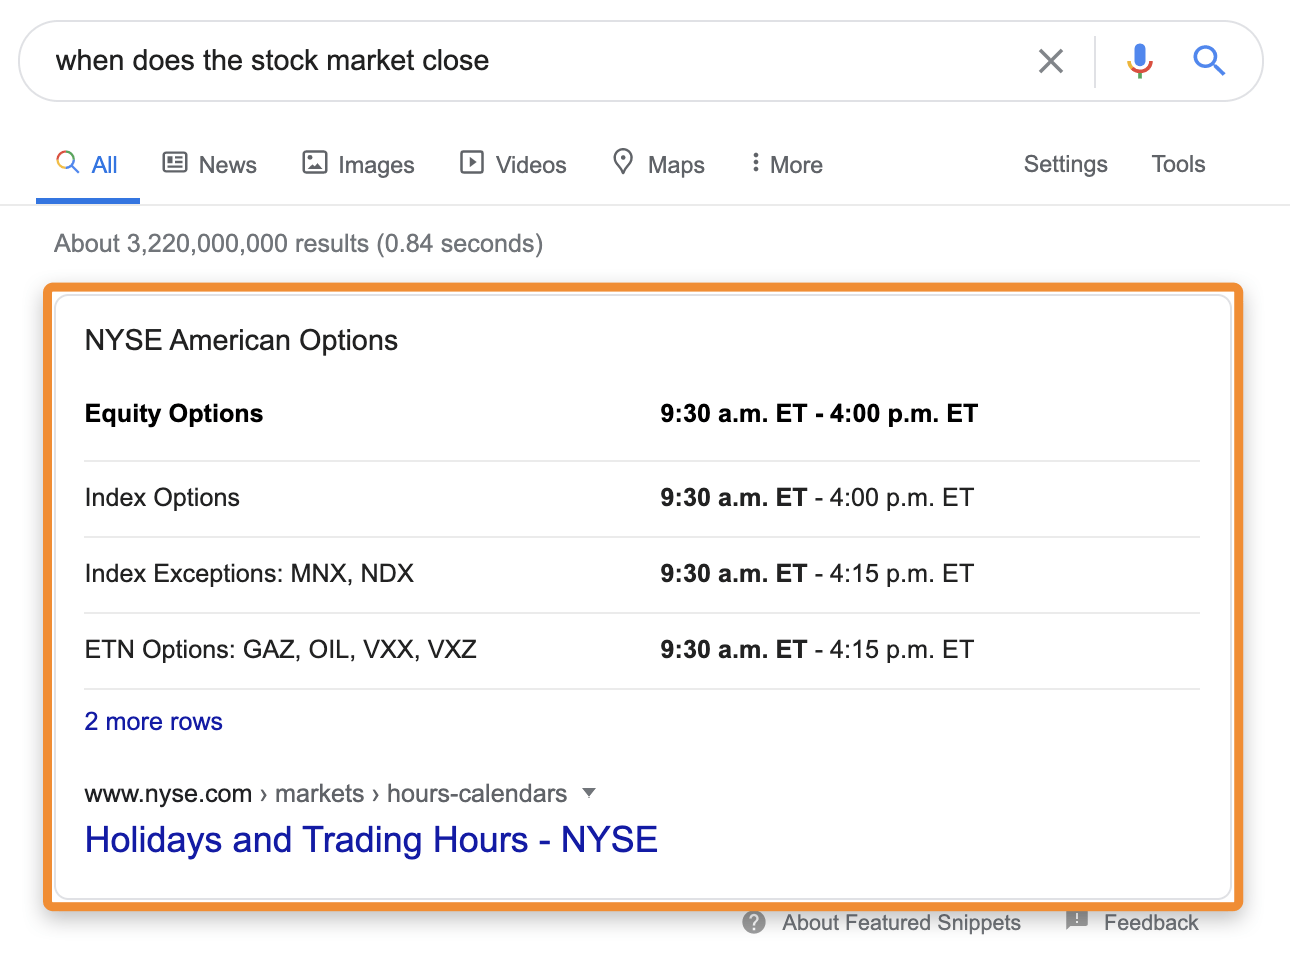Click the voice search microphone icon
The width and height of the screenshot is (1290, 968).
[1139, 60]
